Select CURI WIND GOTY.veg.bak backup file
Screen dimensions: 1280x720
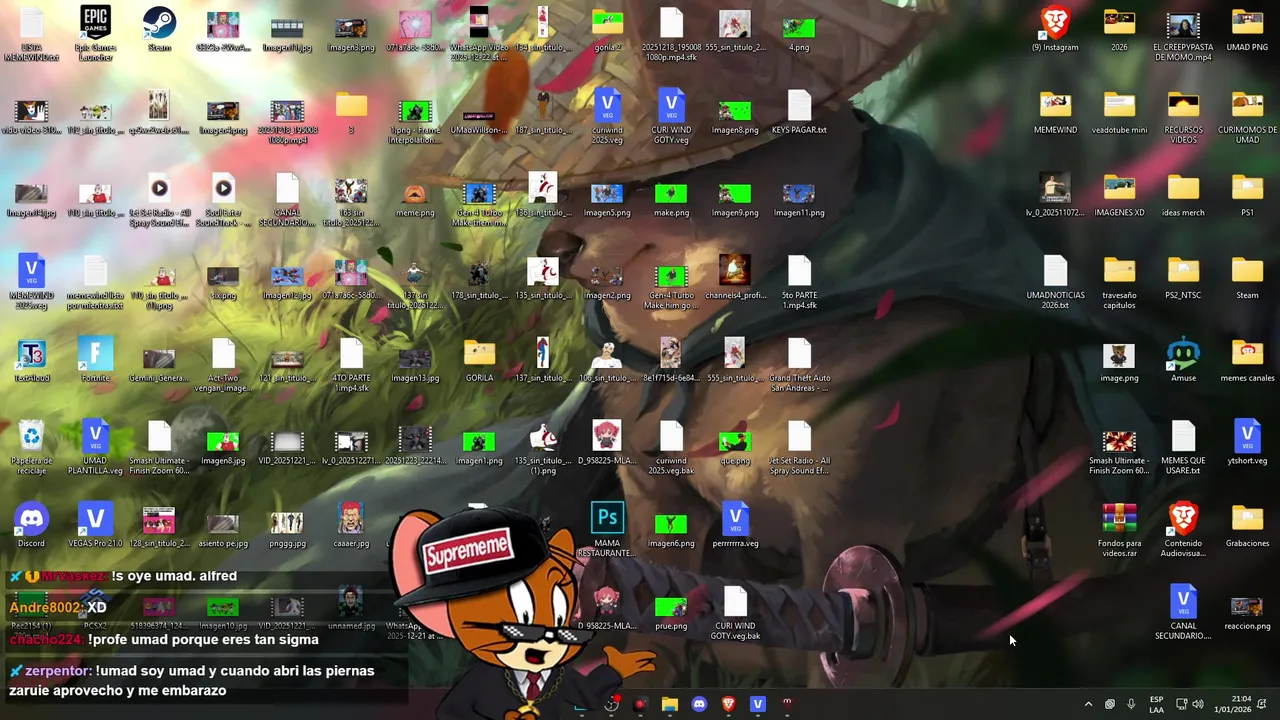735,613
